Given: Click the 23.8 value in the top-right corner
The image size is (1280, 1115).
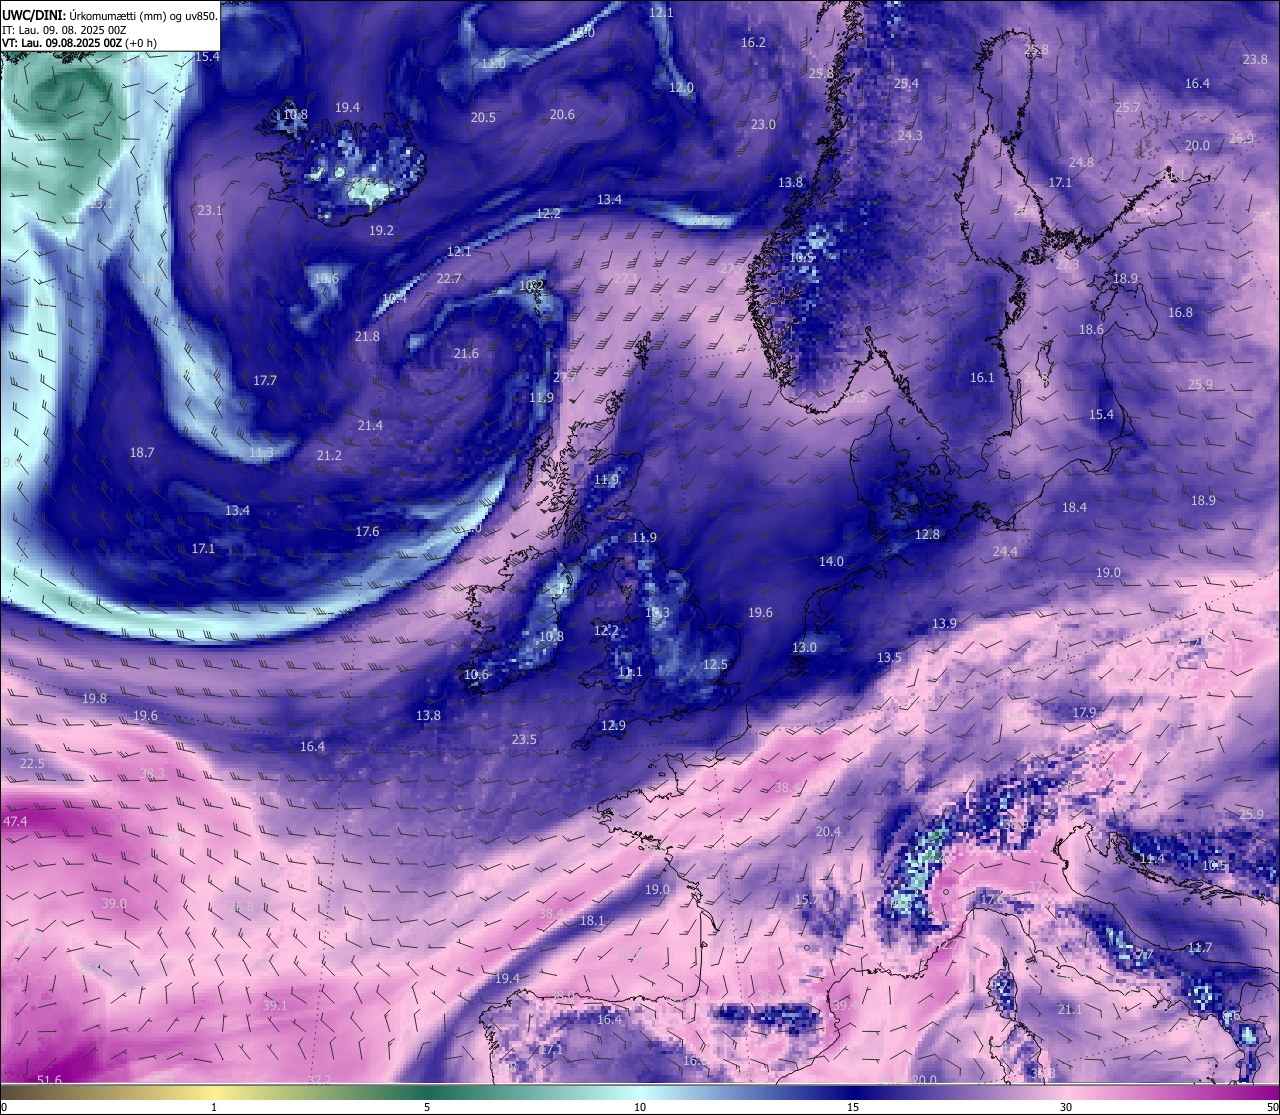Looking at the screenshot, I should (1255, 60).
